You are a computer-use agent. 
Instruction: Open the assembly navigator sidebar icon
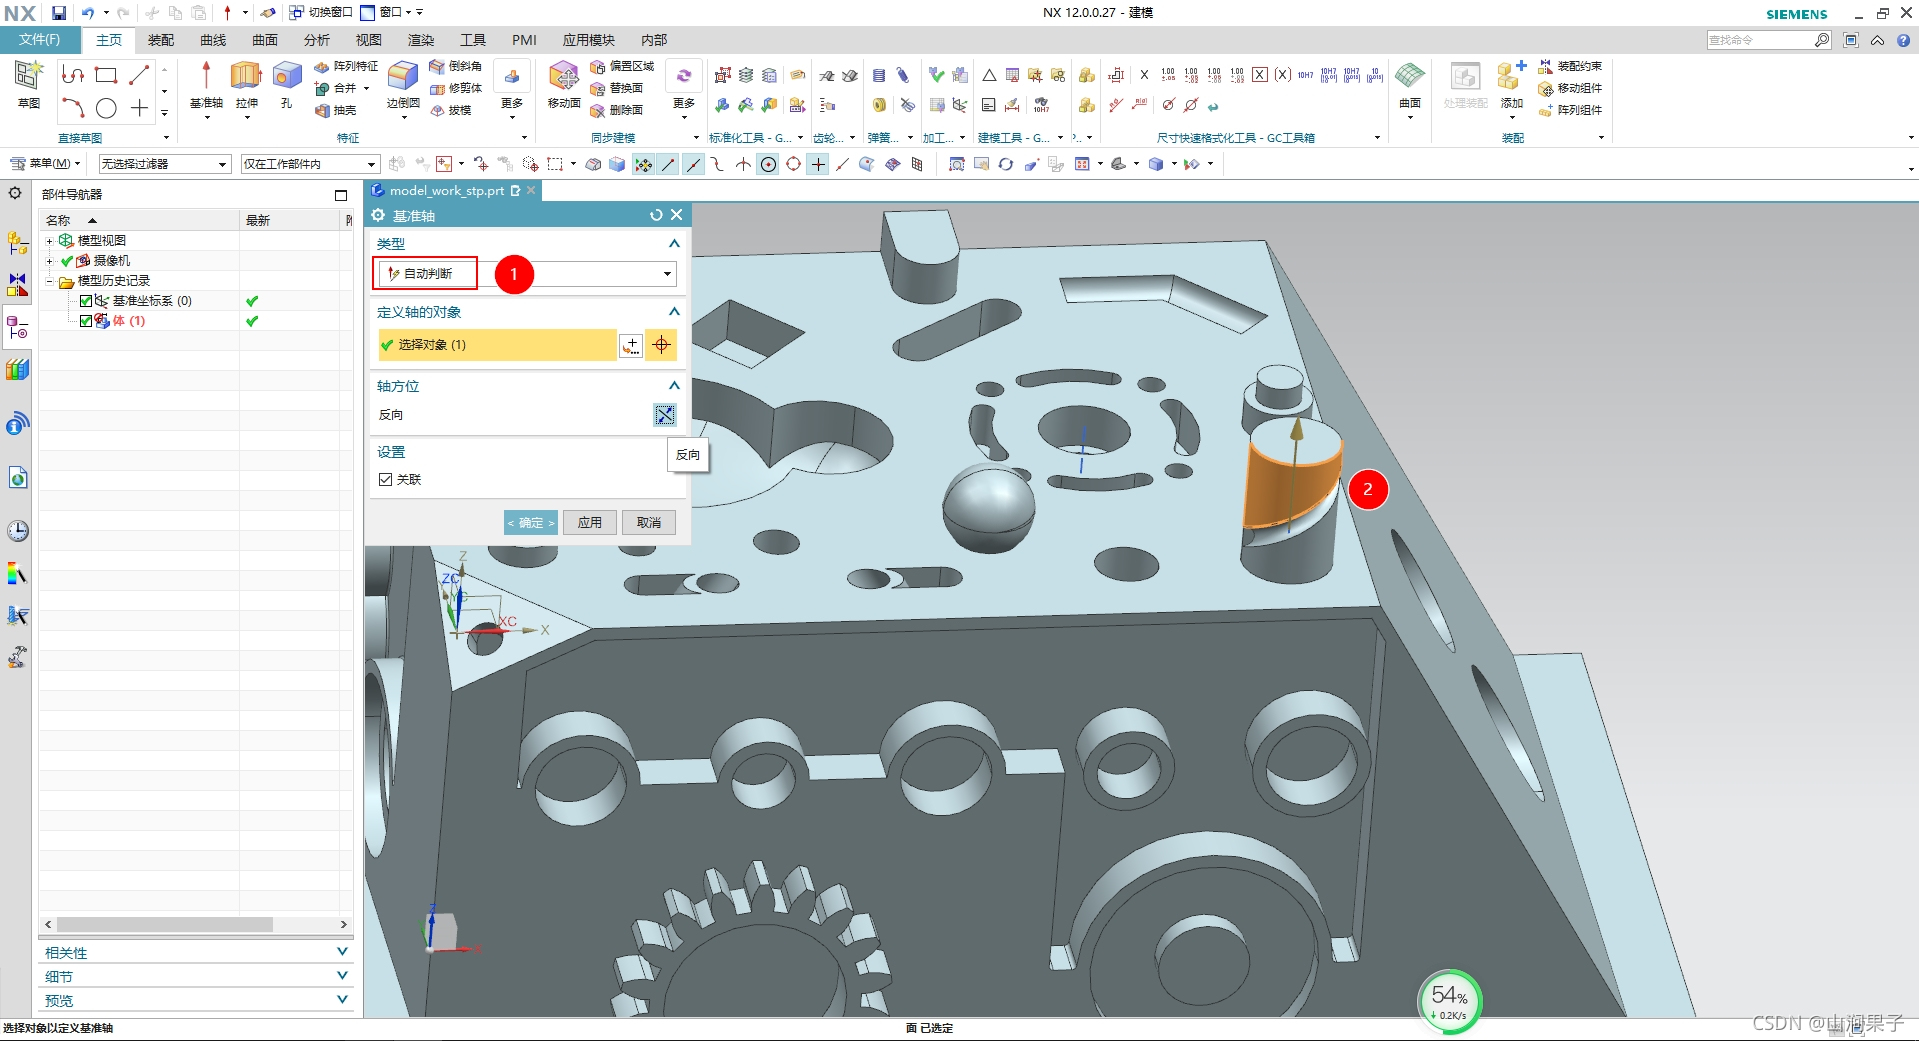tap(17, 243)
